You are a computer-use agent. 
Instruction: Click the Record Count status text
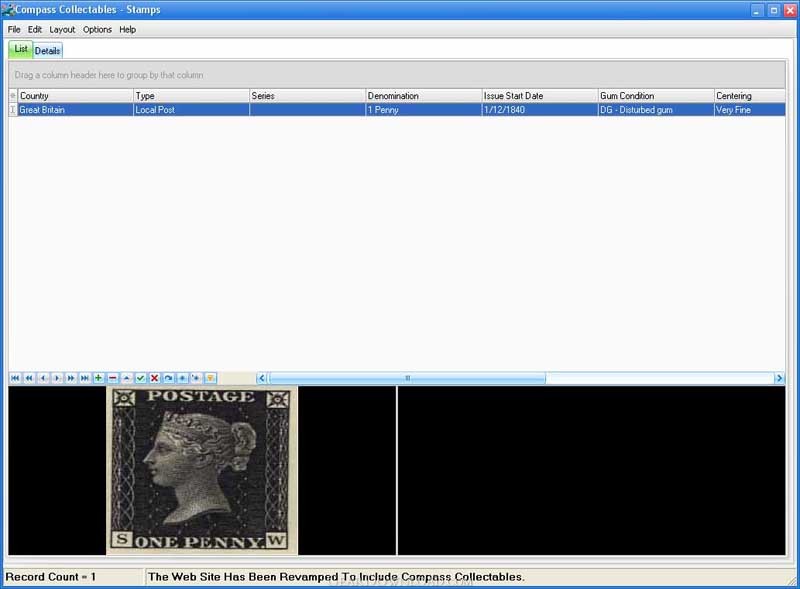[51, 577]
